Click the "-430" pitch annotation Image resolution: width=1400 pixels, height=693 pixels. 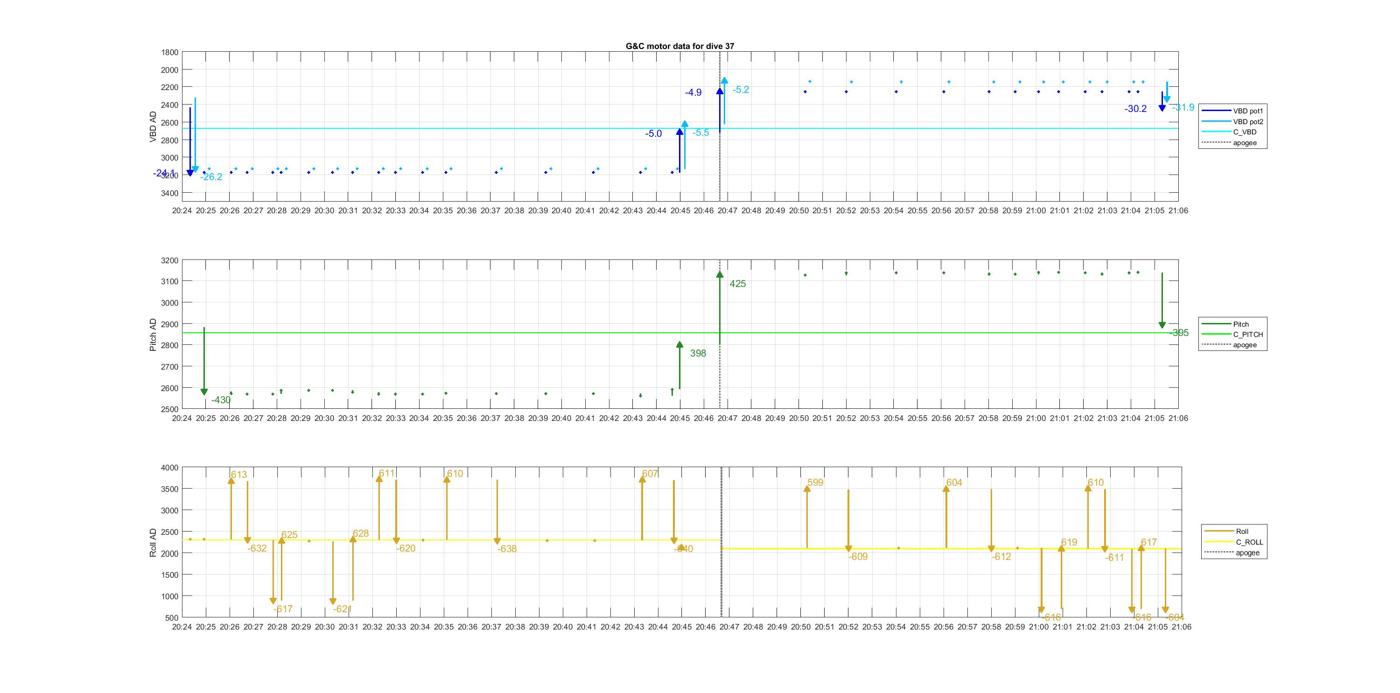coord(221,400)
